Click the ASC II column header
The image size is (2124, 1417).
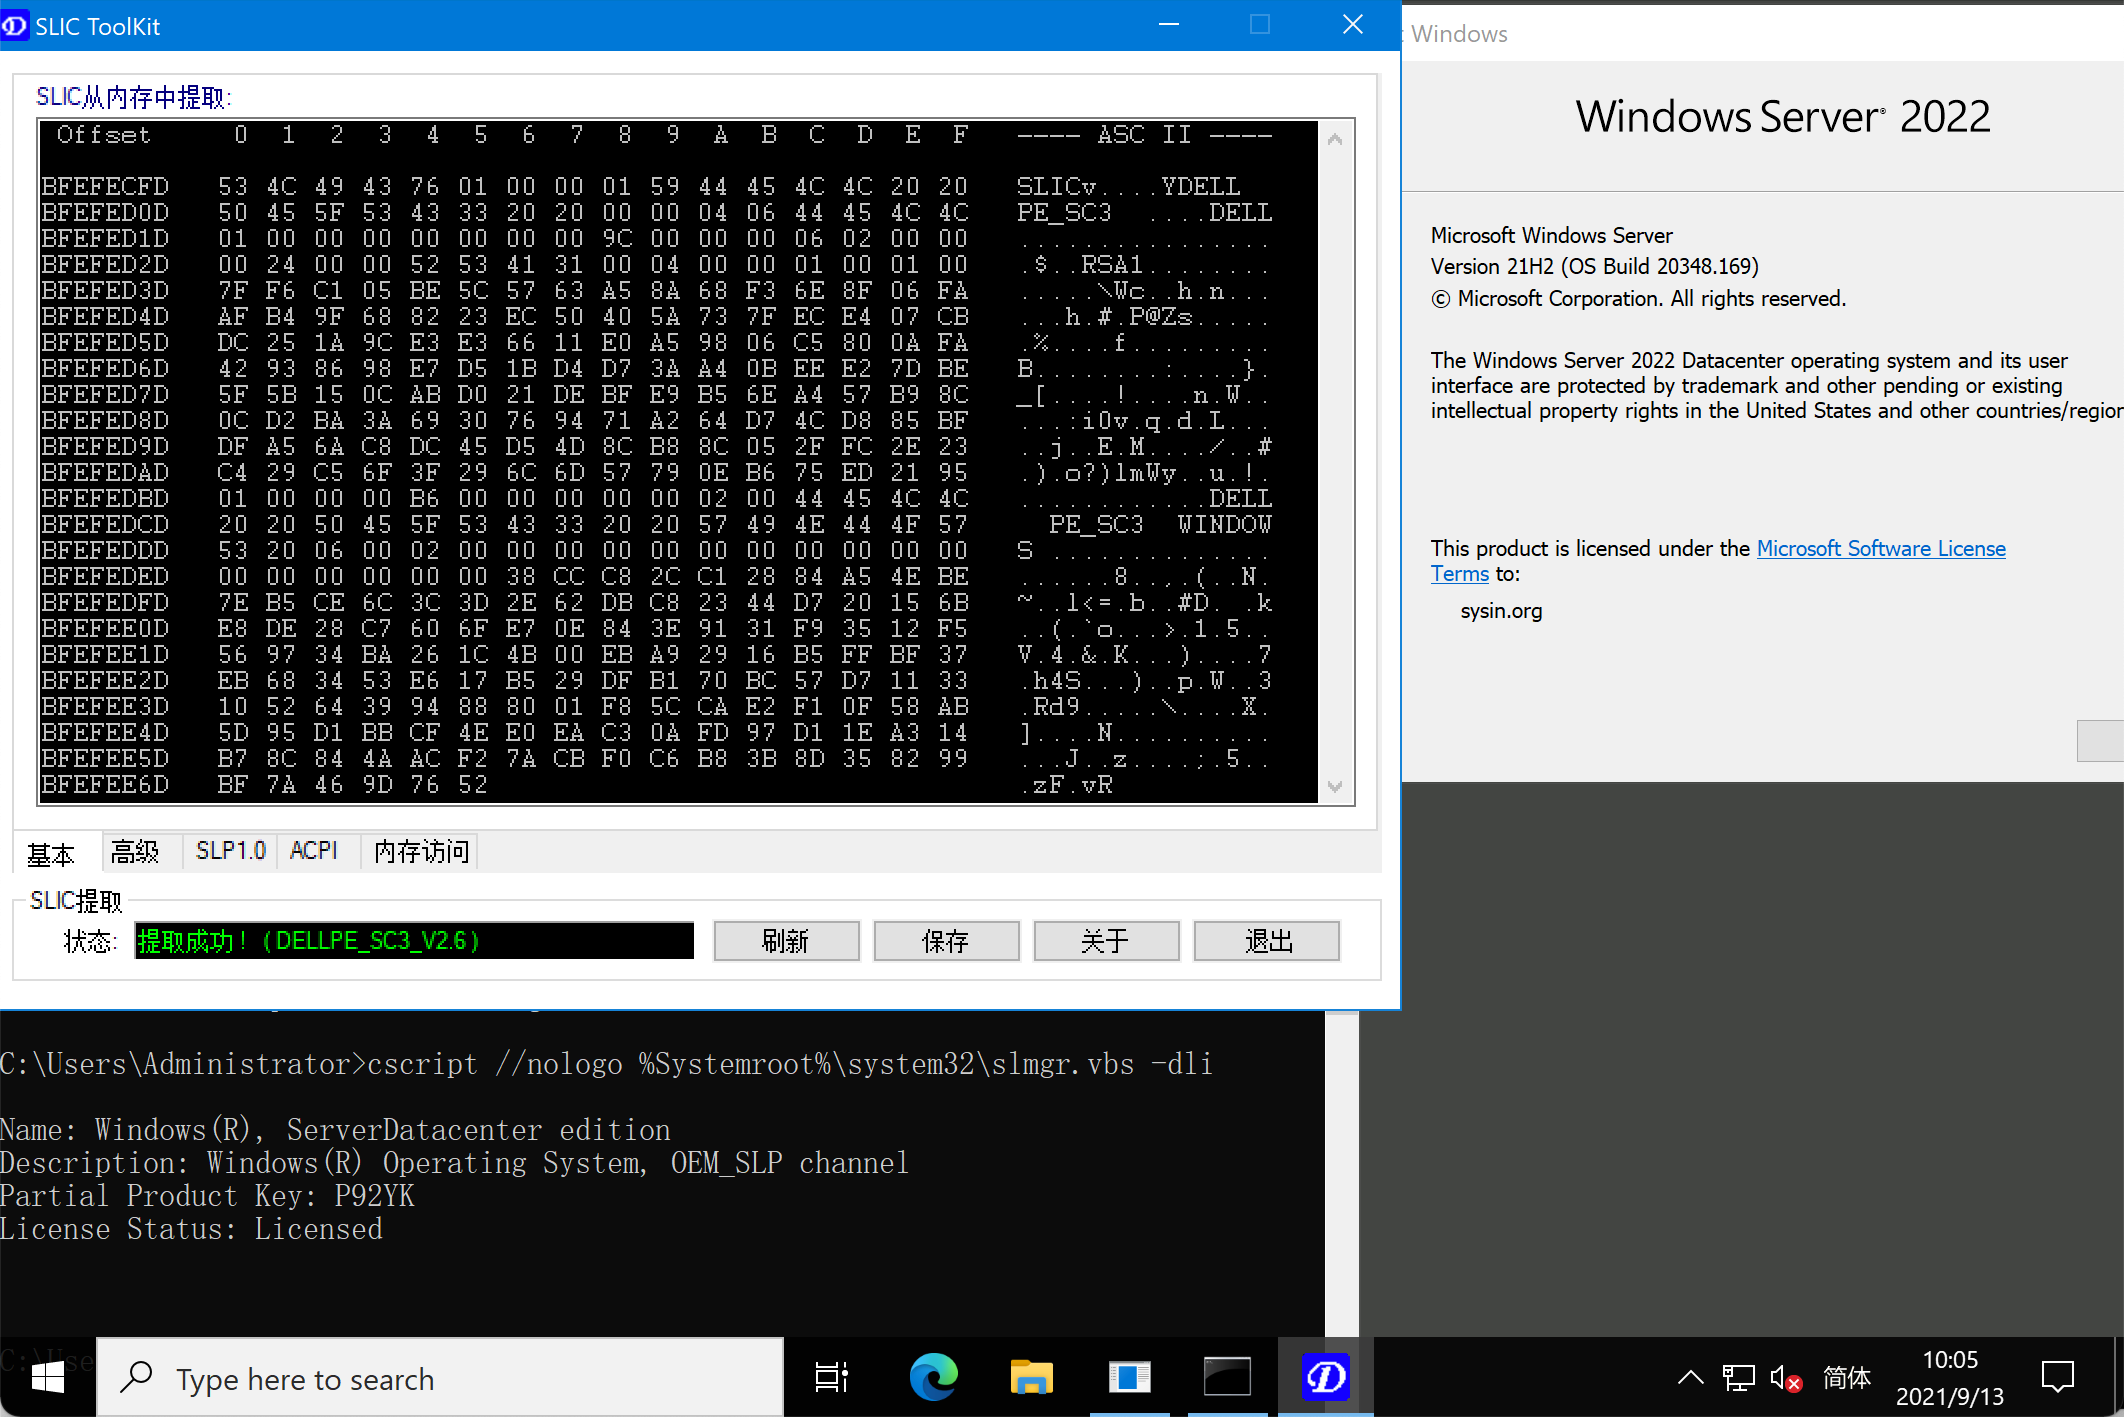[1144, 135]
